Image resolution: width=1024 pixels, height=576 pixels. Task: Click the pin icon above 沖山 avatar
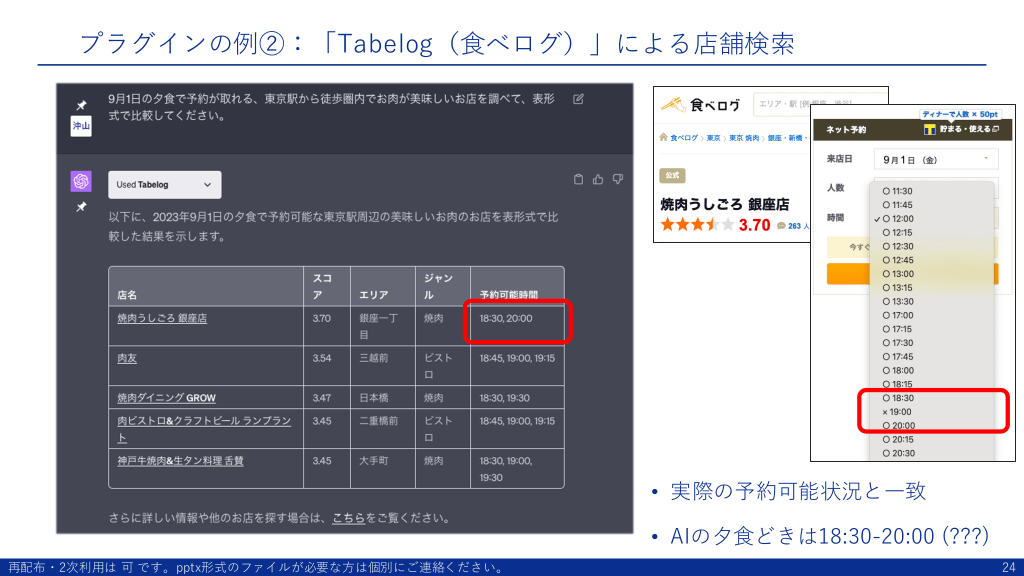pos(81,104)
